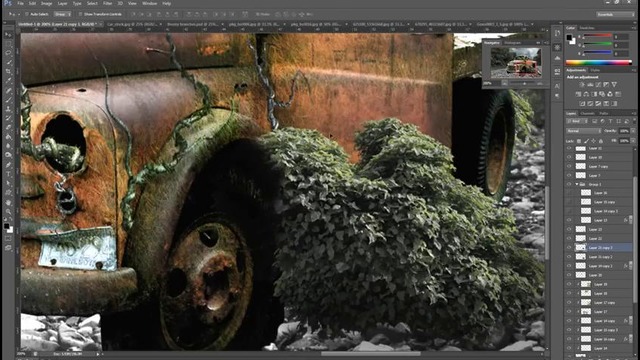The height and width of the screenshot is (360, 640).
Task: Hide the Group 1 layer group
Action: 569,184
